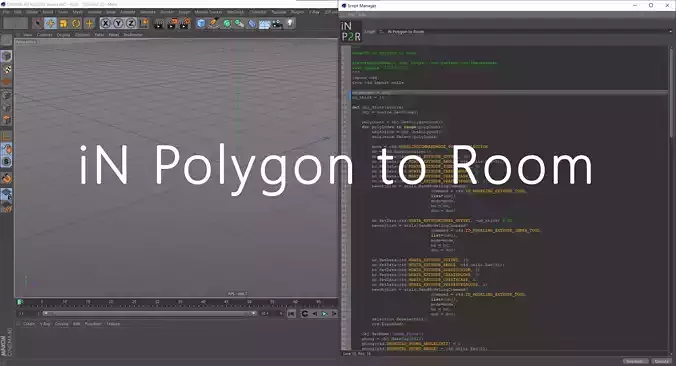Click the previous frame playback button
676x366 pixels.
coord(315,314)
